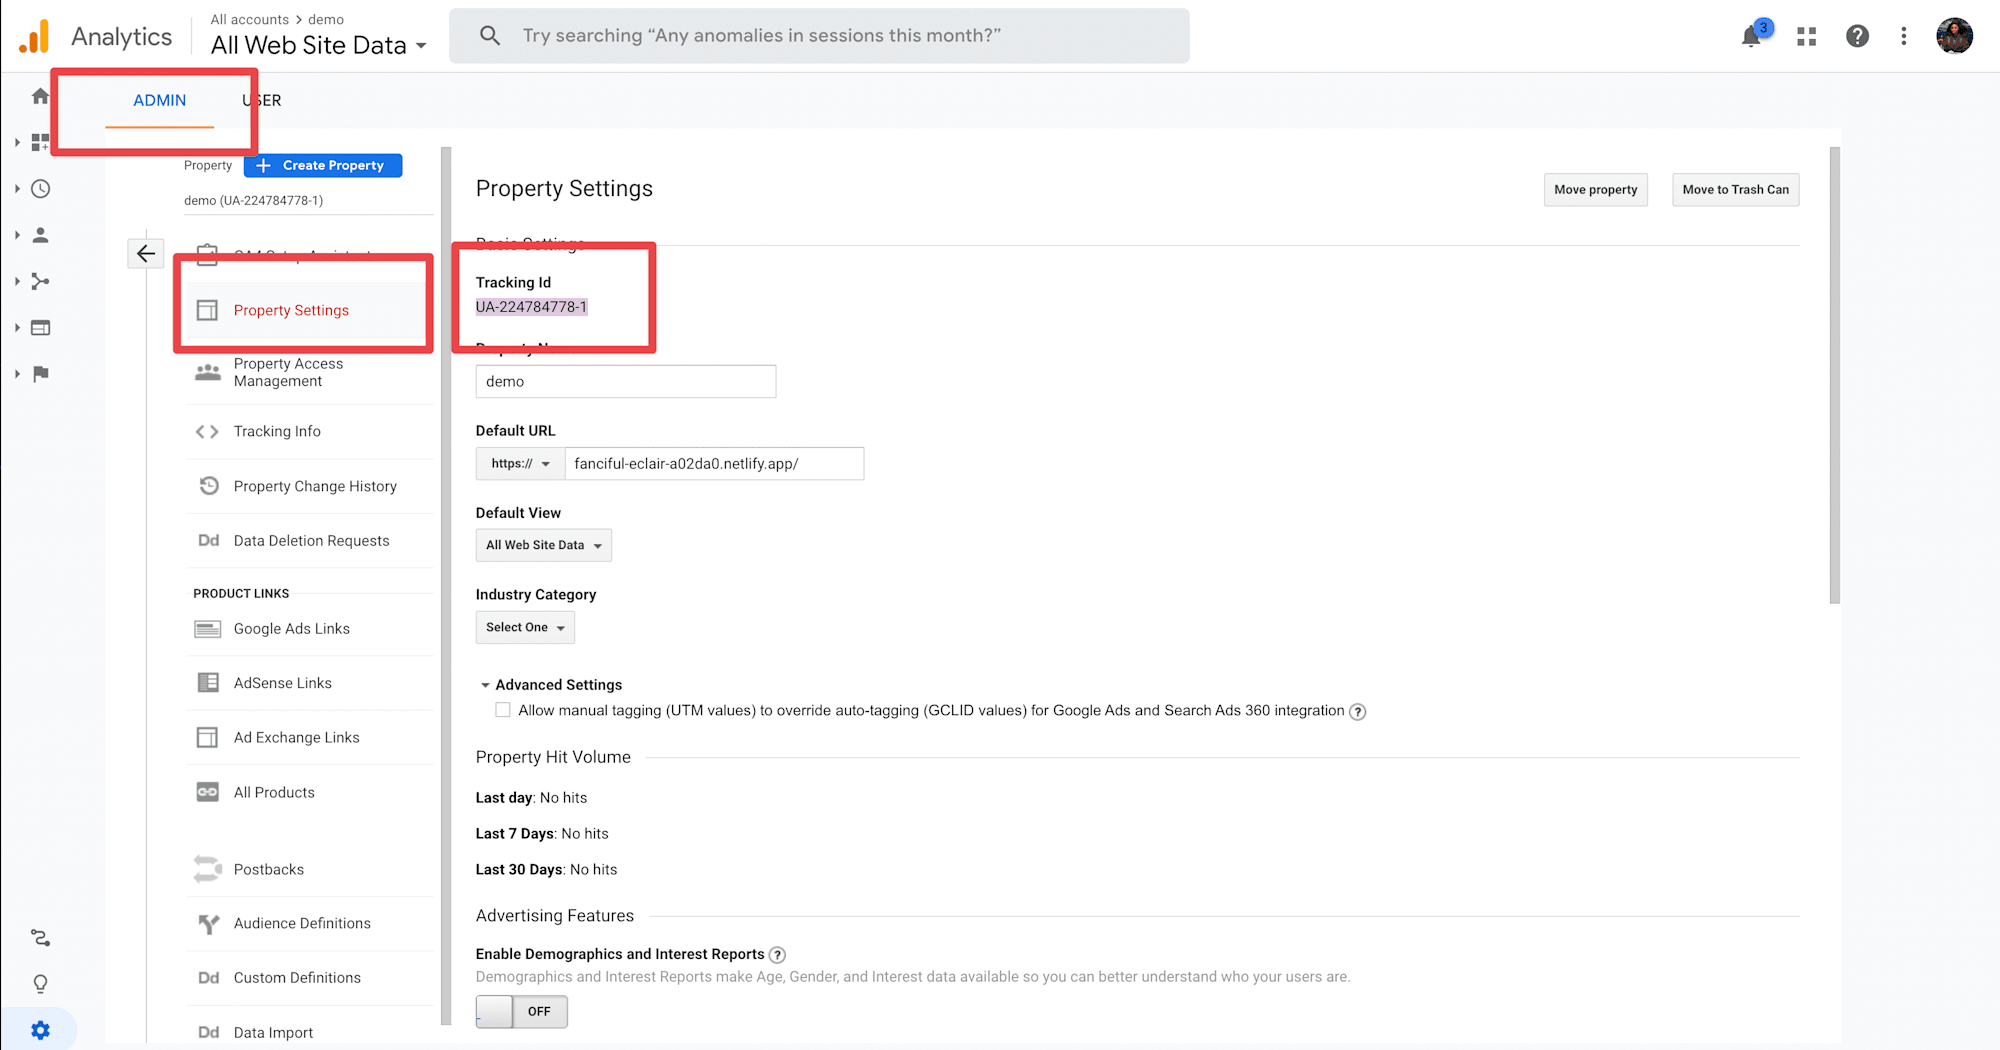Open Tracking Info menu item
Viewport: 2000px width, 1050px height.
(x=310, y=432)
